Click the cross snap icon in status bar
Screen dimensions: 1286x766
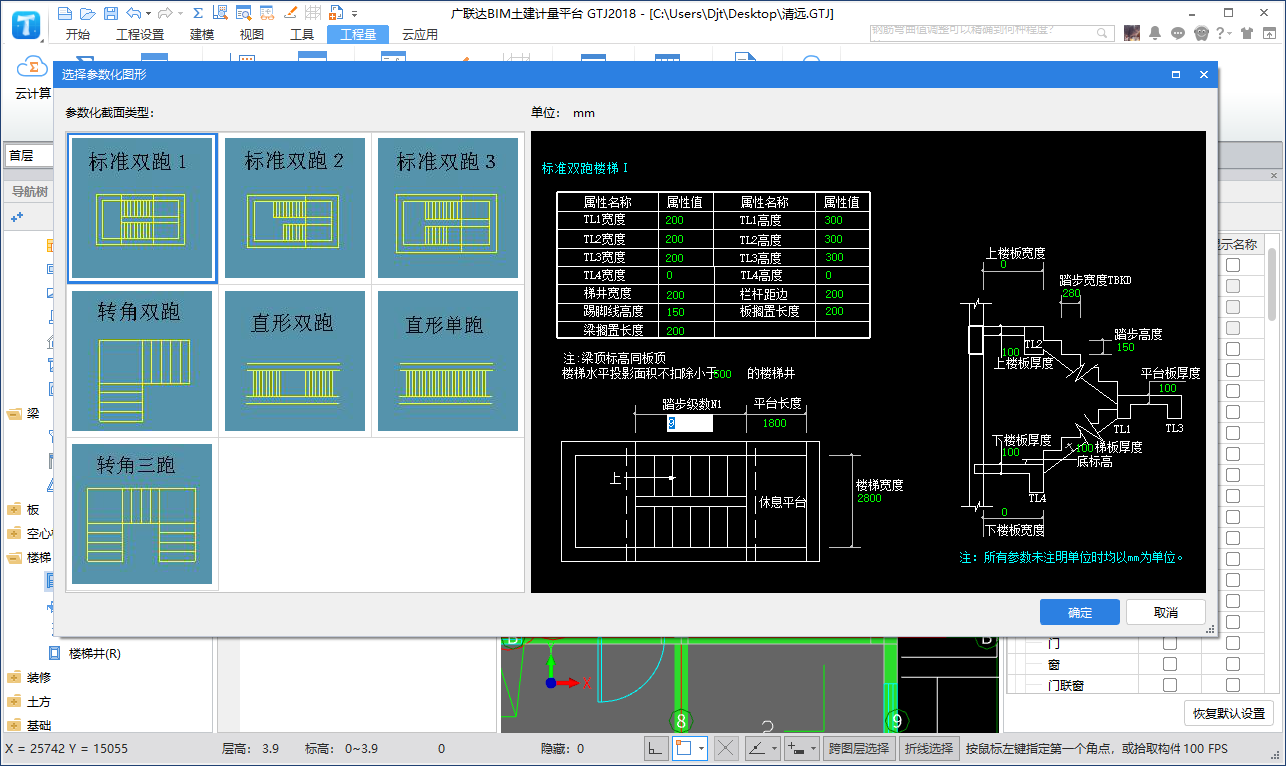point(726,747)
